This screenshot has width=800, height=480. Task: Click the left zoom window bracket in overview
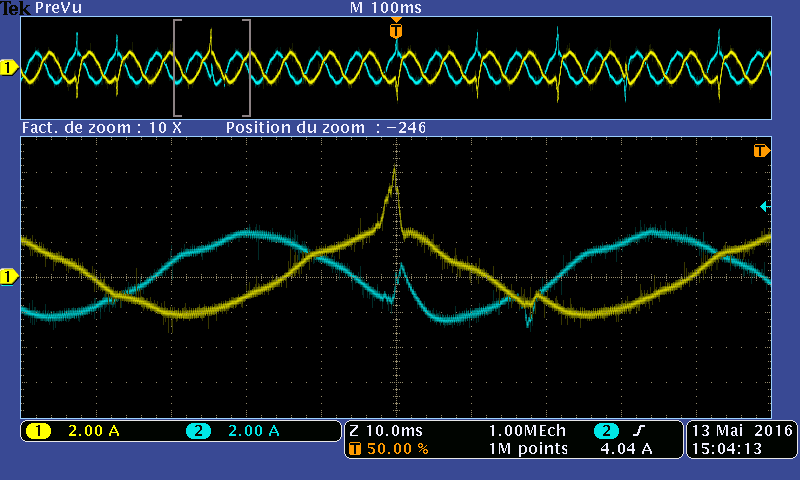177,68
